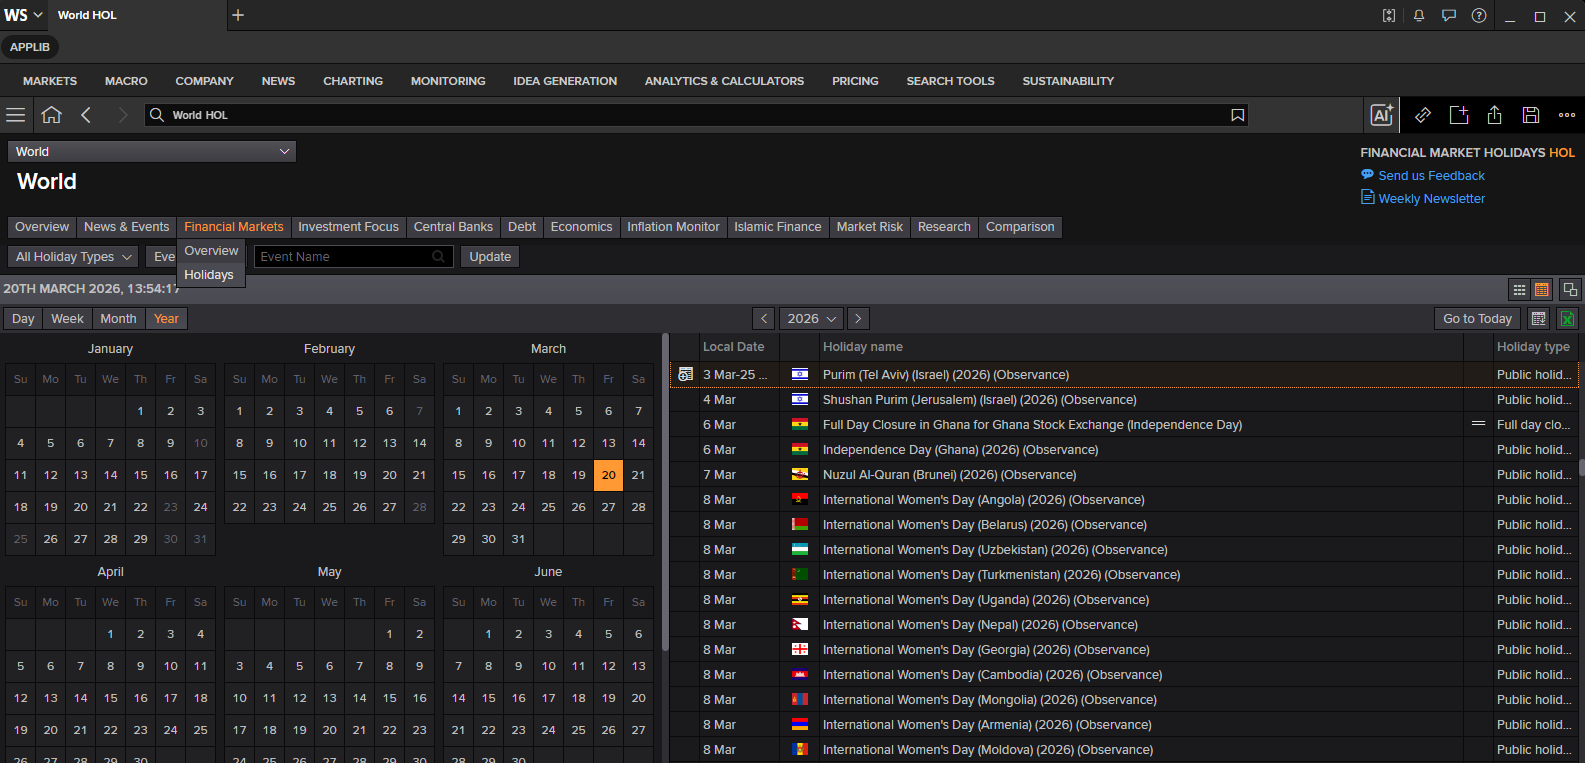Switch to orange calendar view toggle

click(1542, 290)
